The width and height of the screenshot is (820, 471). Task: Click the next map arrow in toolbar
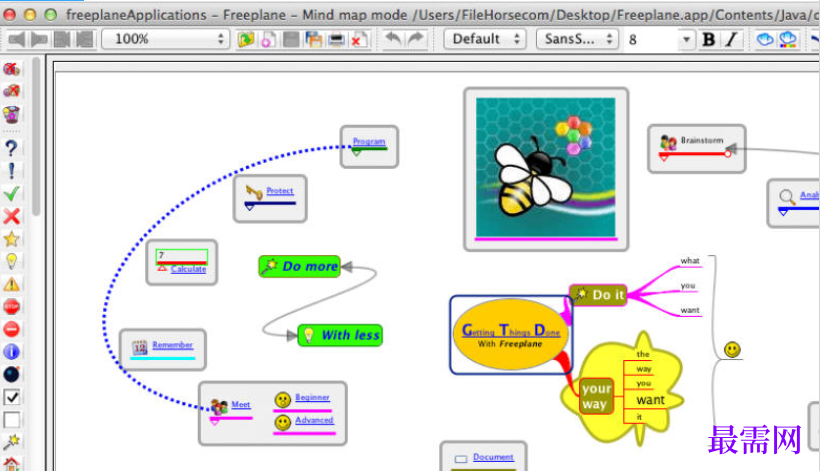coord(39,39)
